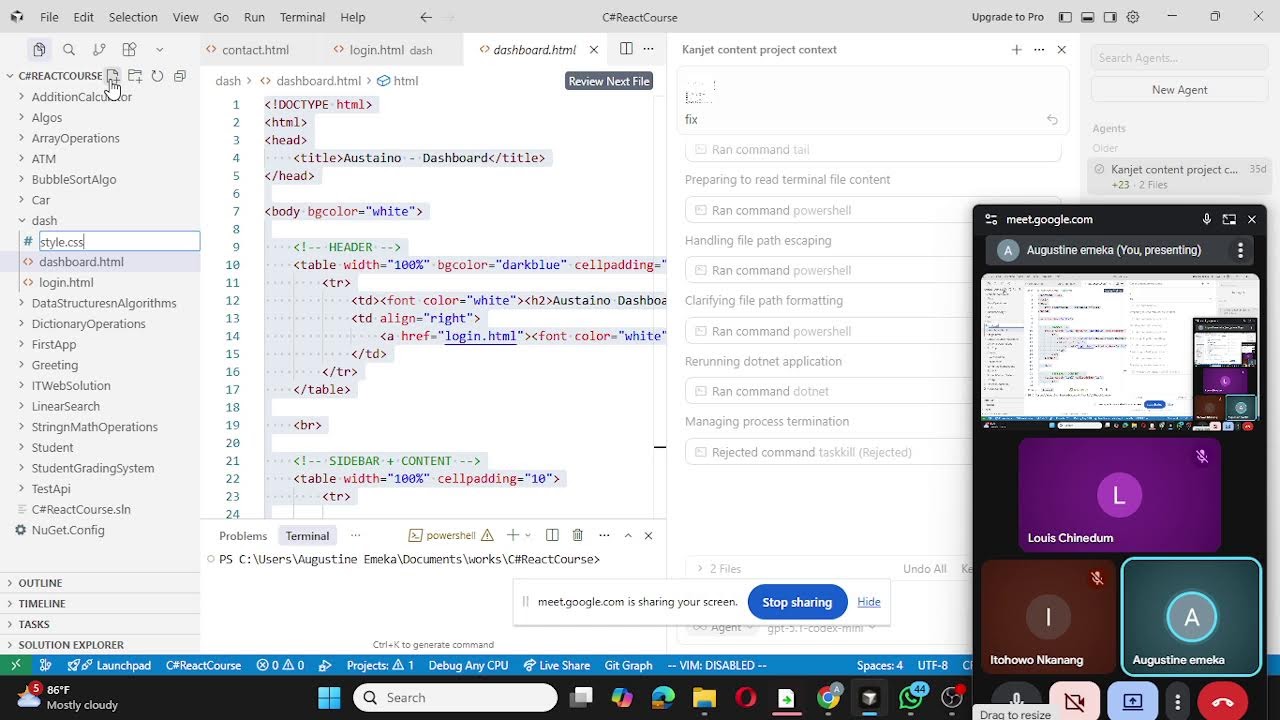The width and height of the screenshot is (1280, 720).
Task: Open the new terminal profile dropdown
Action: [527, 535]
